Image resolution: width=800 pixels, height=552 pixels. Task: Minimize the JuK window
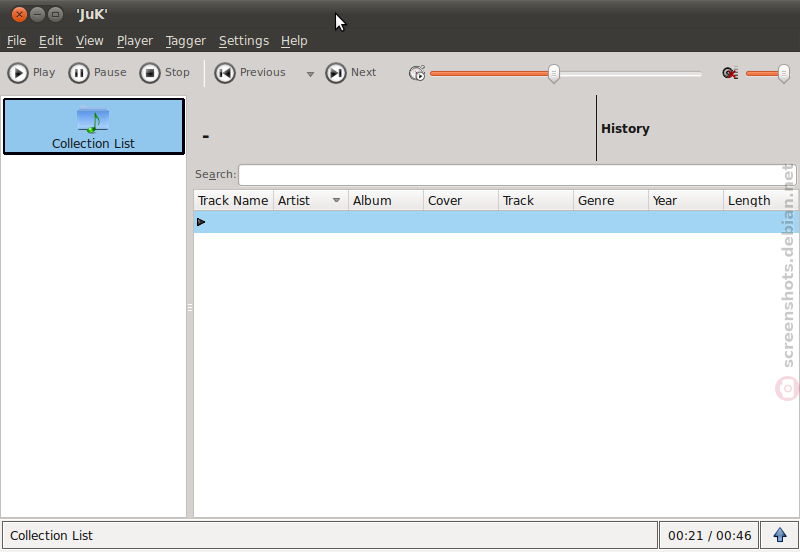click(37, 14)
